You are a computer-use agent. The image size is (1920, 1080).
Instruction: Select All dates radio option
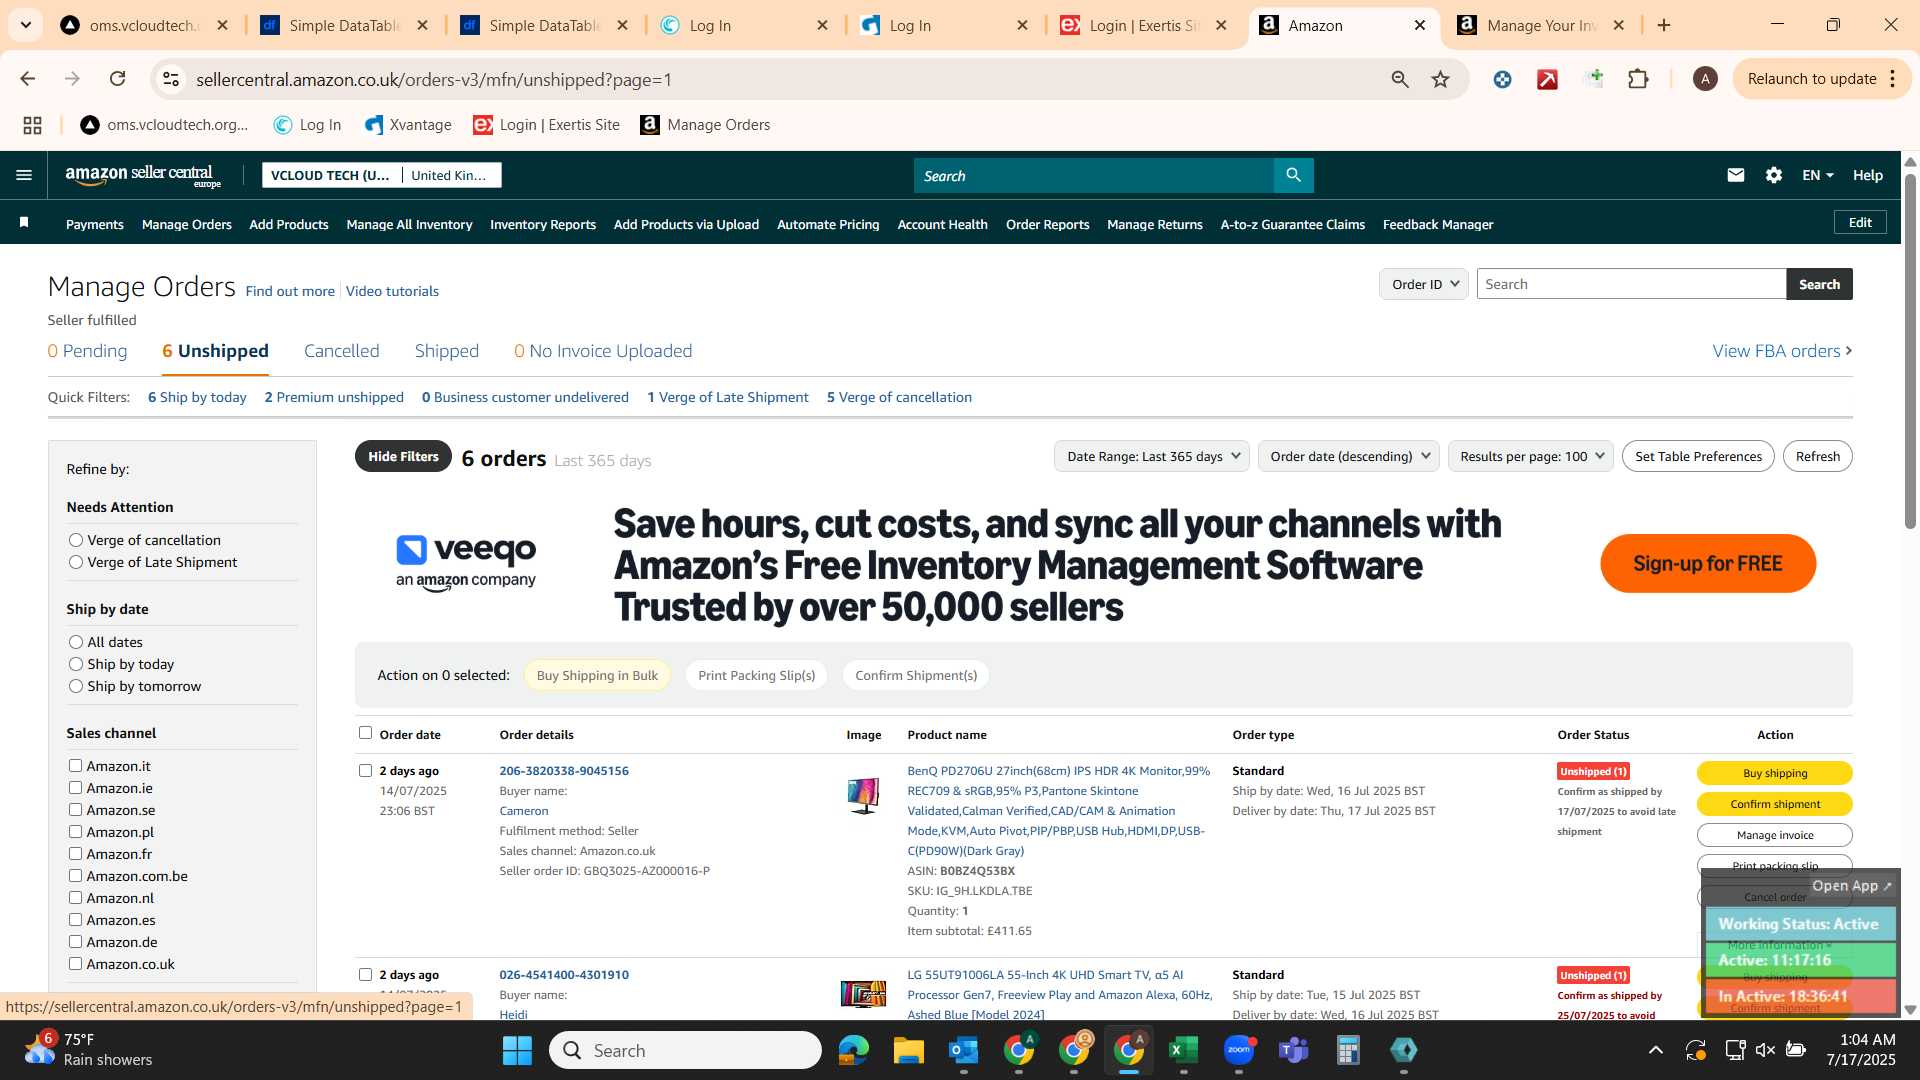tap(76, 642)
